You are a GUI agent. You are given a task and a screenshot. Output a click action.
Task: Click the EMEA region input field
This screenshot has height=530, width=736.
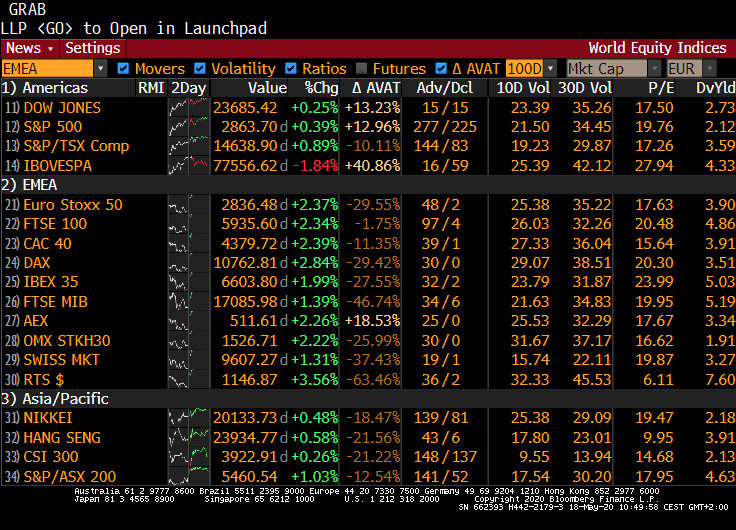coord(47,69)
